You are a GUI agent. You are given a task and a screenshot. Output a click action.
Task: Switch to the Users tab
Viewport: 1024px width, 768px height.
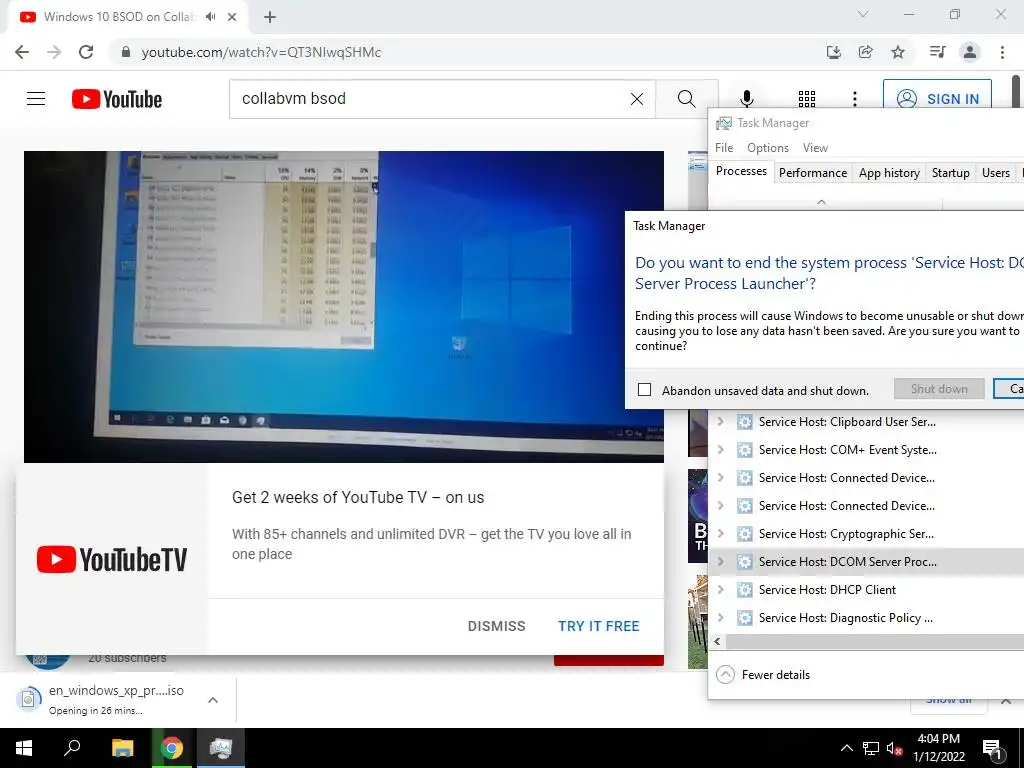coord(995,173)
